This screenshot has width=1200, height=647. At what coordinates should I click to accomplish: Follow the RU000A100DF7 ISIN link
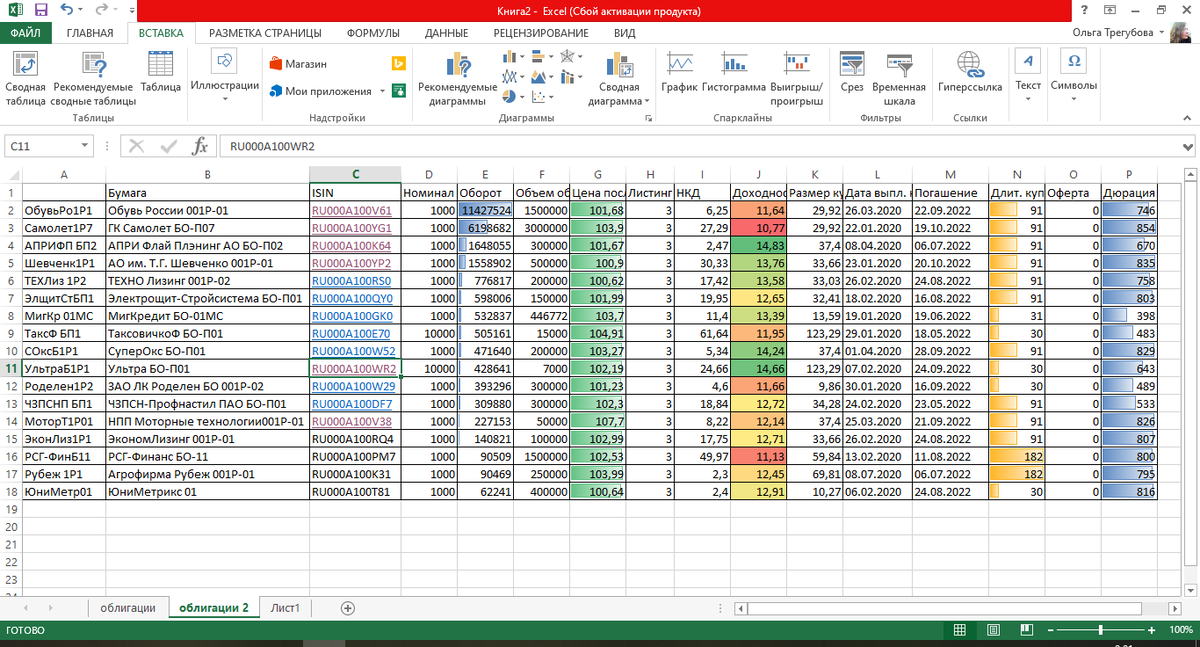(351, 404)
